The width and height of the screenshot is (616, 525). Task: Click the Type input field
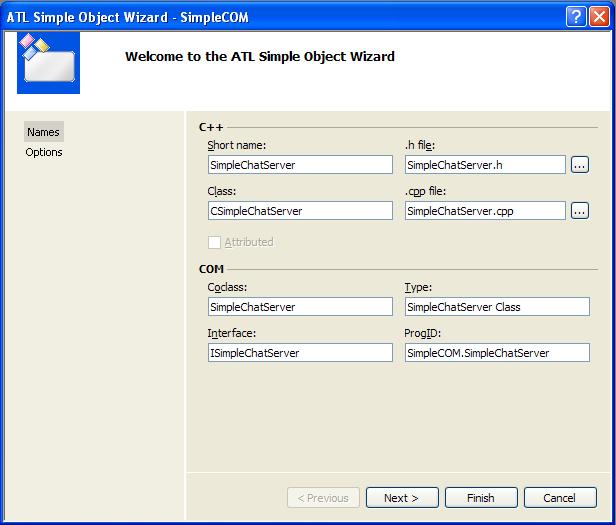pyautogui.click(x=497, y=307)
